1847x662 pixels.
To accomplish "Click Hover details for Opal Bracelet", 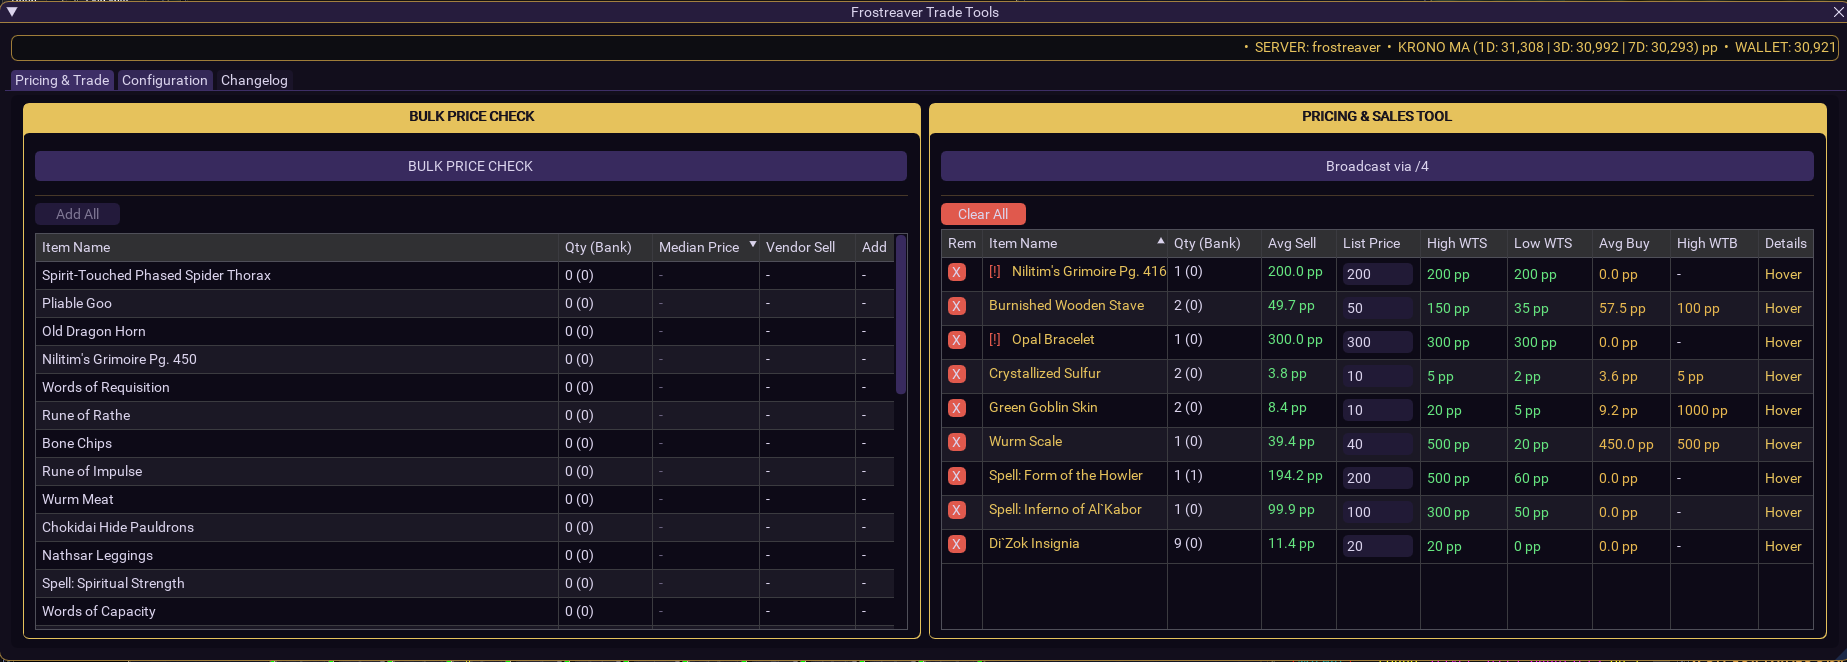I will tap(1783, 342).
